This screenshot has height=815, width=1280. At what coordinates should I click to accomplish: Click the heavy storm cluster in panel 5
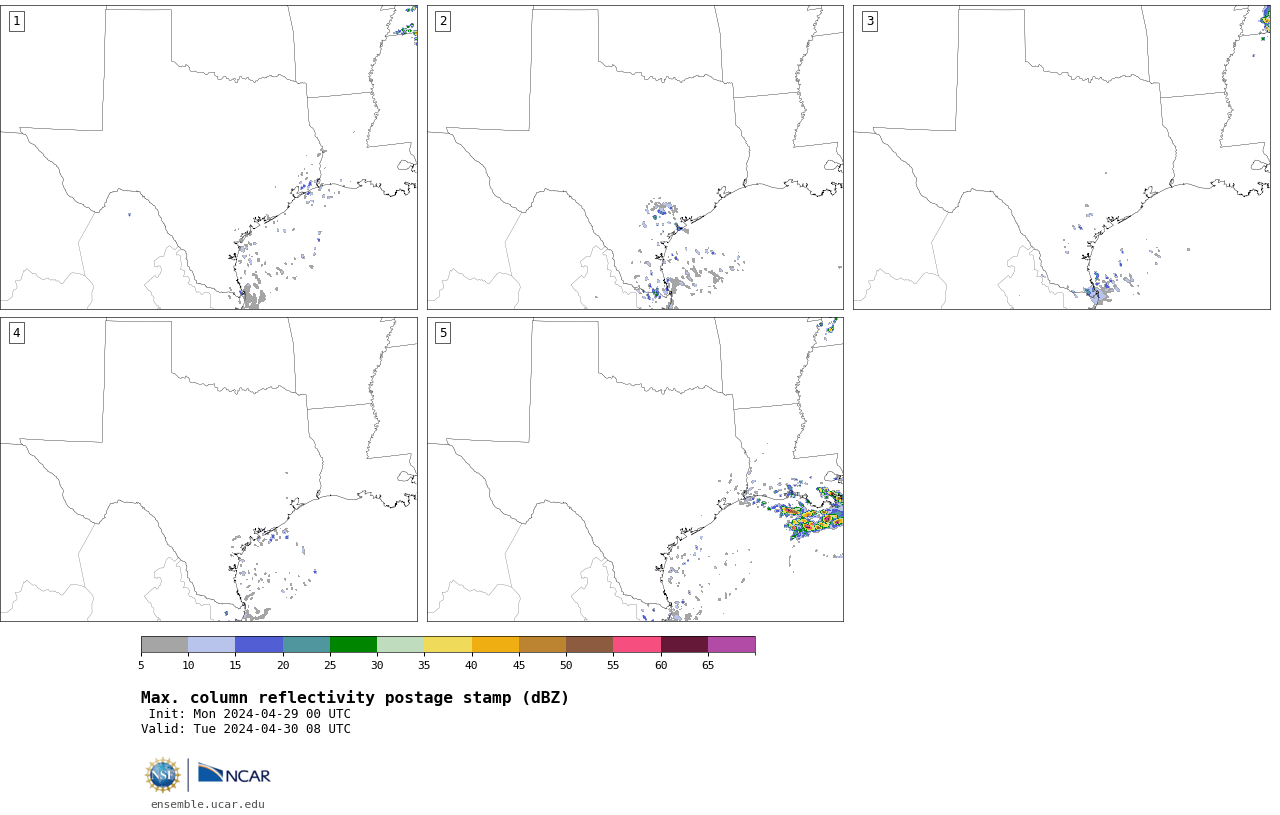pos(814,515)
